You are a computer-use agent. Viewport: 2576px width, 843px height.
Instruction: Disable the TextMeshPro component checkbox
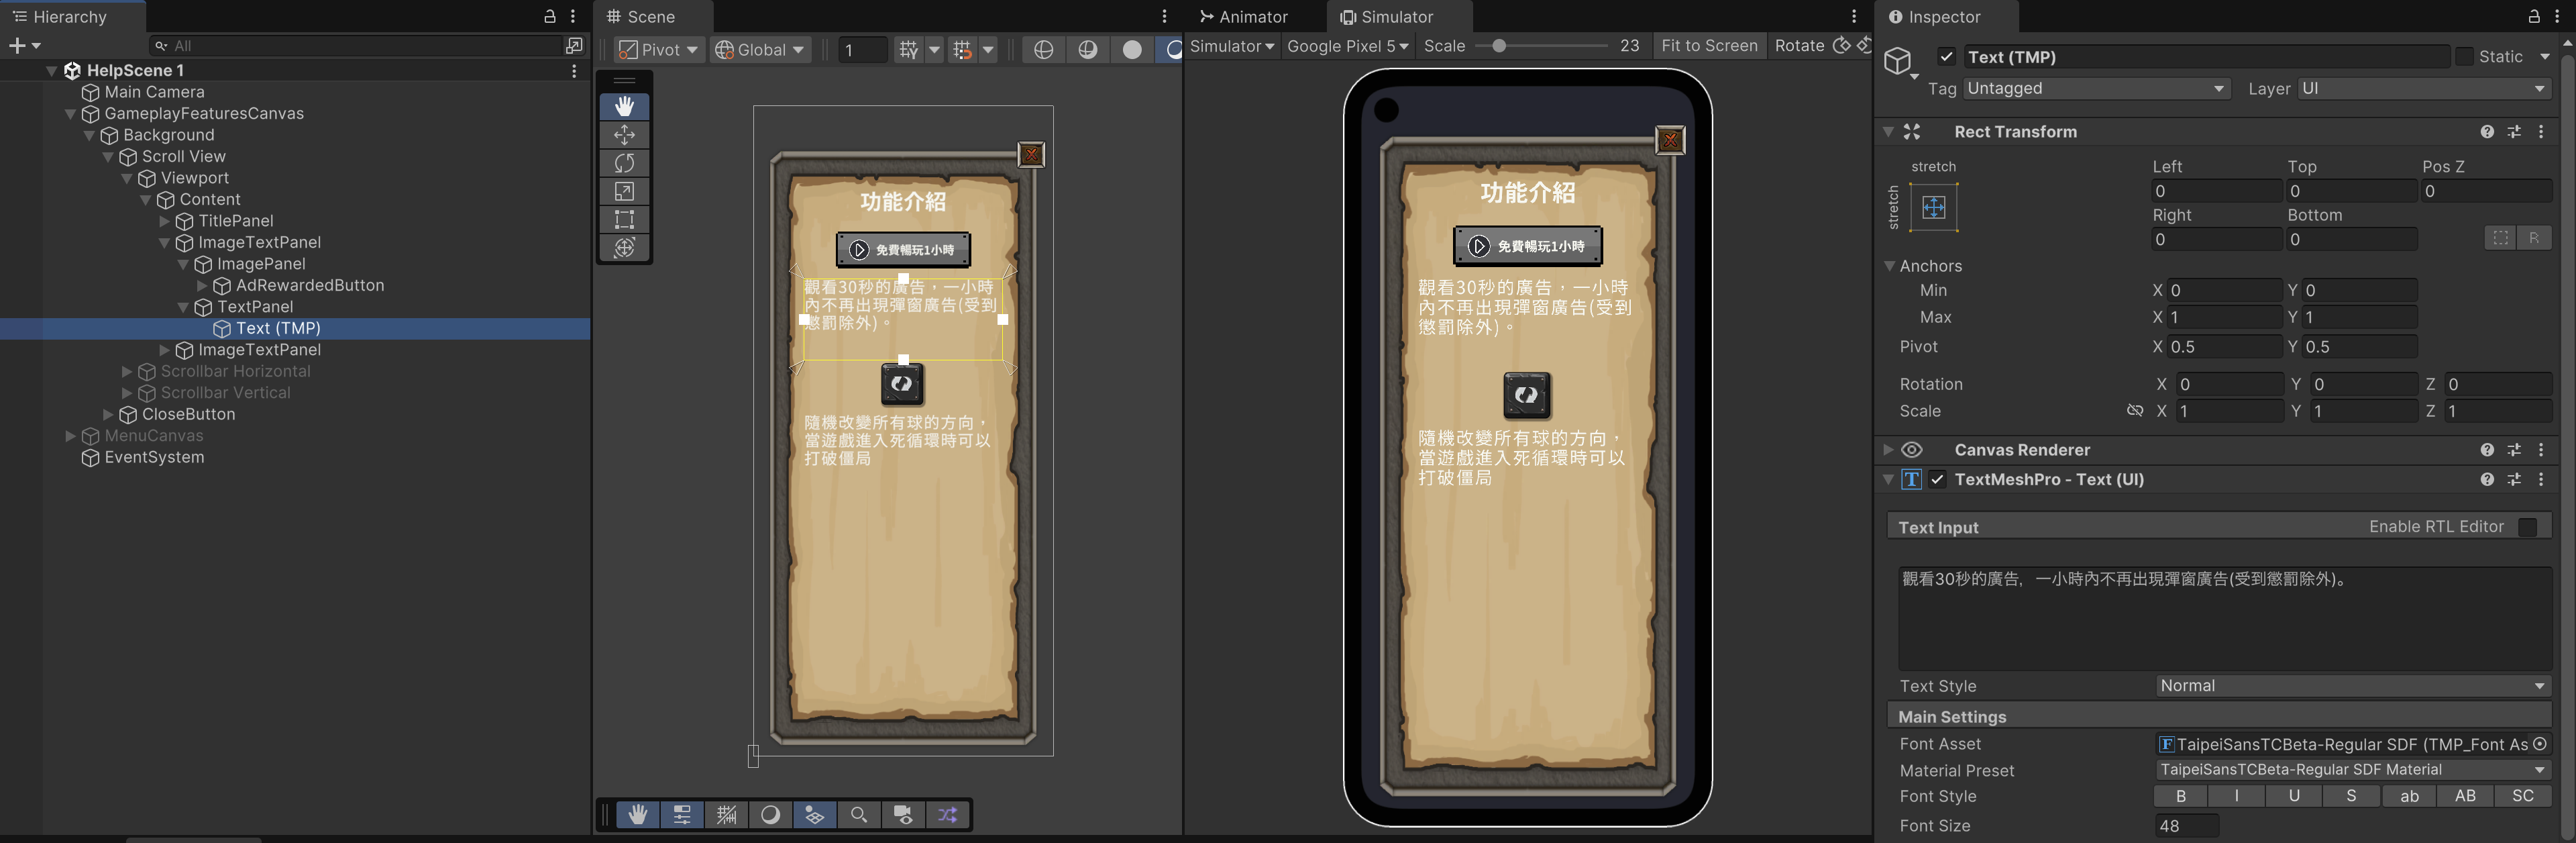pyautogui.click(x=1938, y=480)
